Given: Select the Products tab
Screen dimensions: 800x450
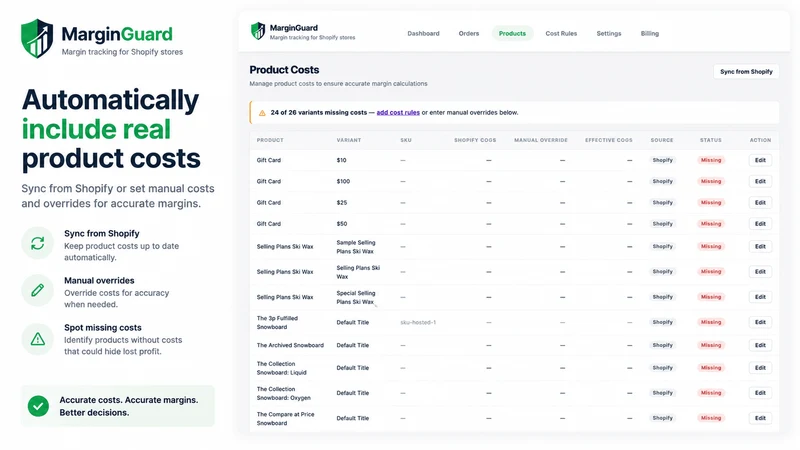Looking at the screenshot, I should [512, 34].
